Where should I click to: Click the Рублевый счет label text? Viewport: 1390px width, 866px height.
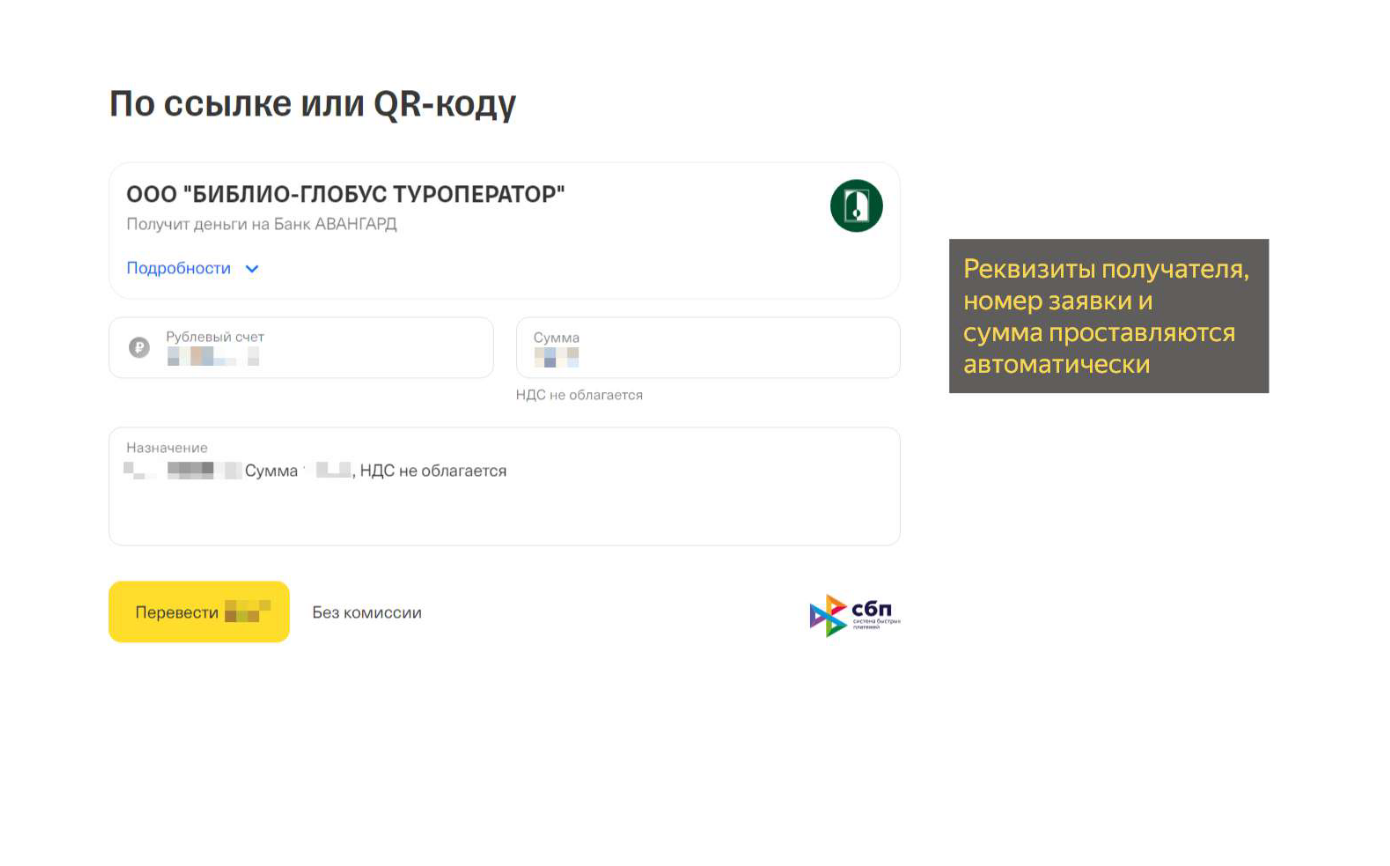click(x=215, y=337)
